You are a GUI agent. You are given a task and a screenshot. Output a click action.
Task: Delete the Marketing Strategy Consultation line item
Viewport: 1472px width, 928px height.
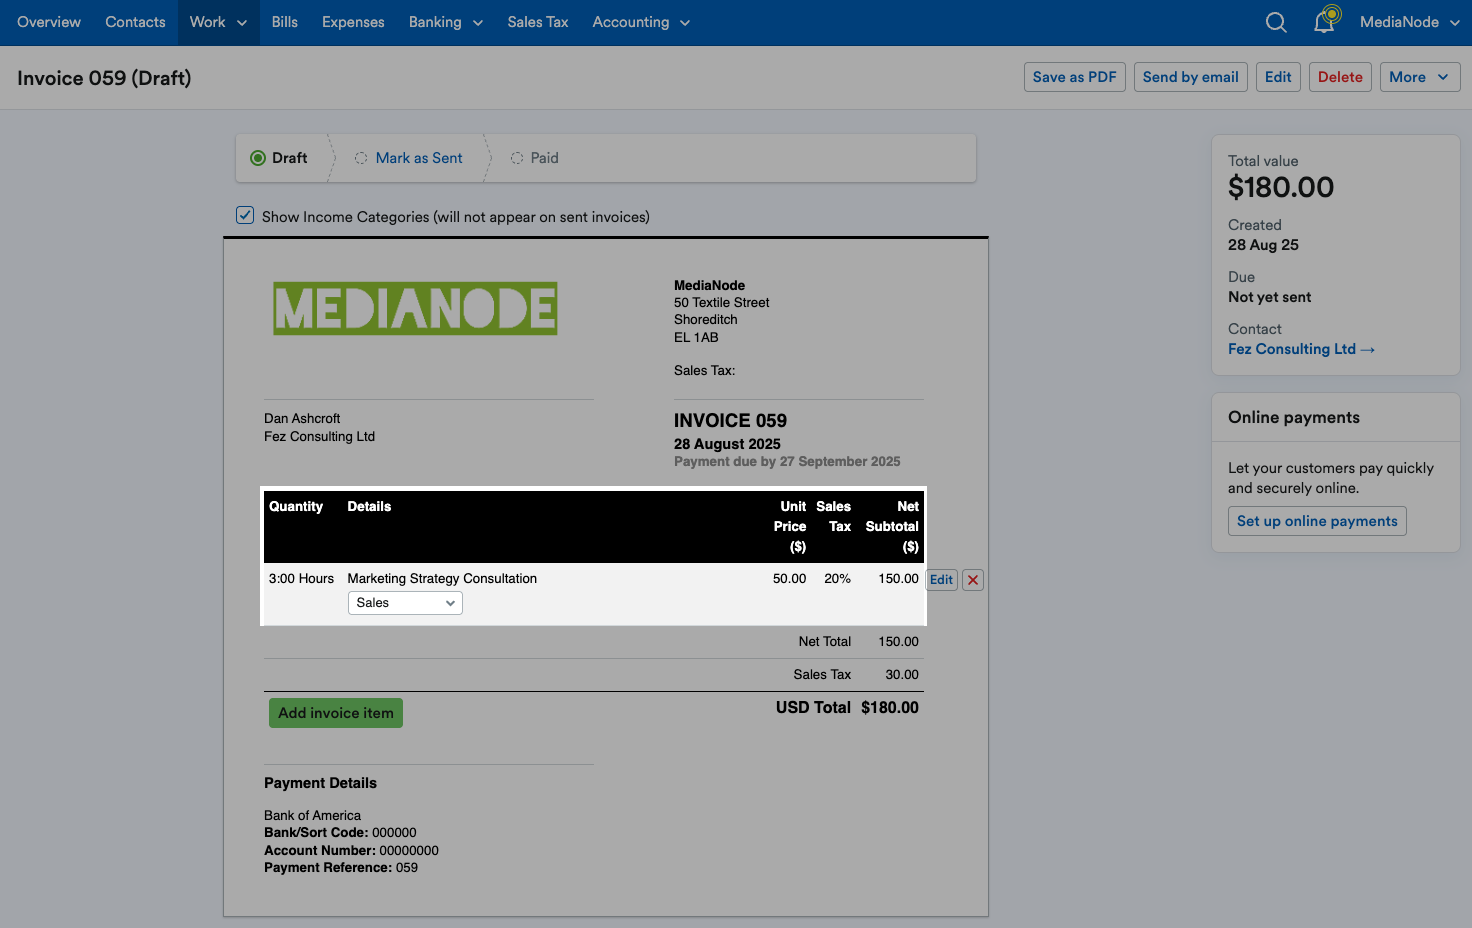(973, 580)
